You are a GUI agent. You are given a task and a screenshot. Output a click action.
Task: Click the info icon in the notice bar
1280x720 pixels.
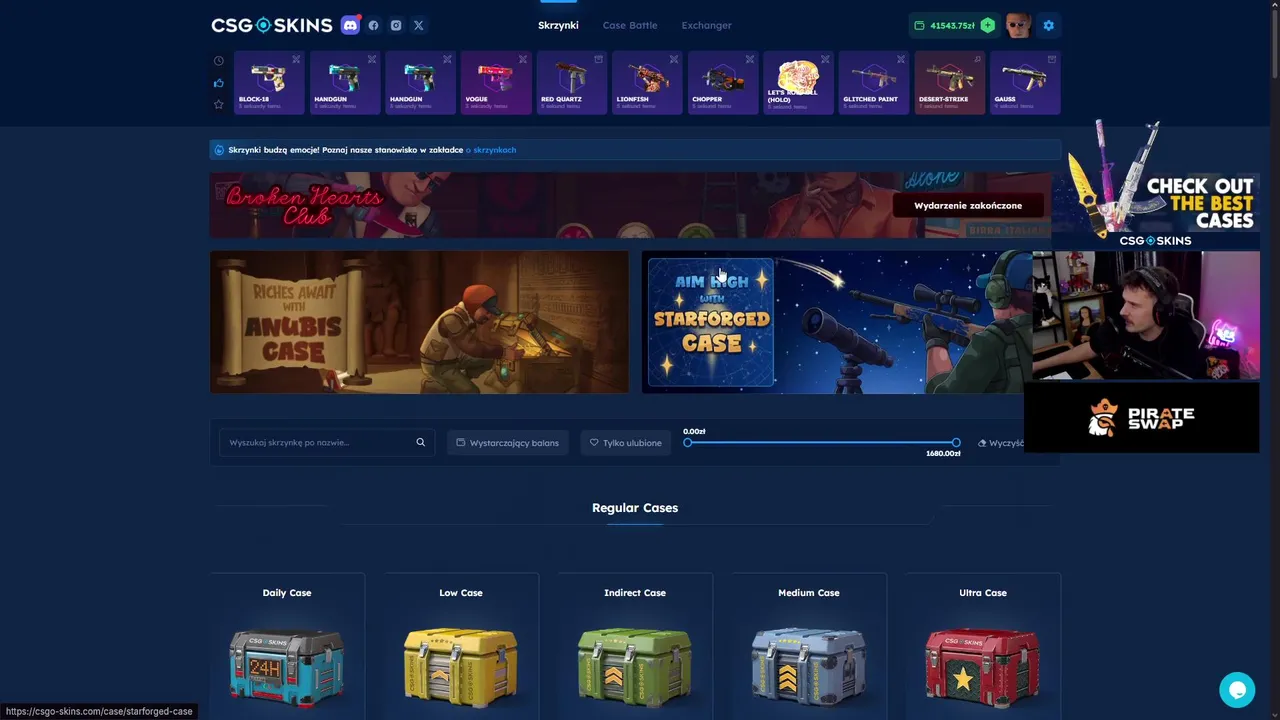[x=219, y=150]
